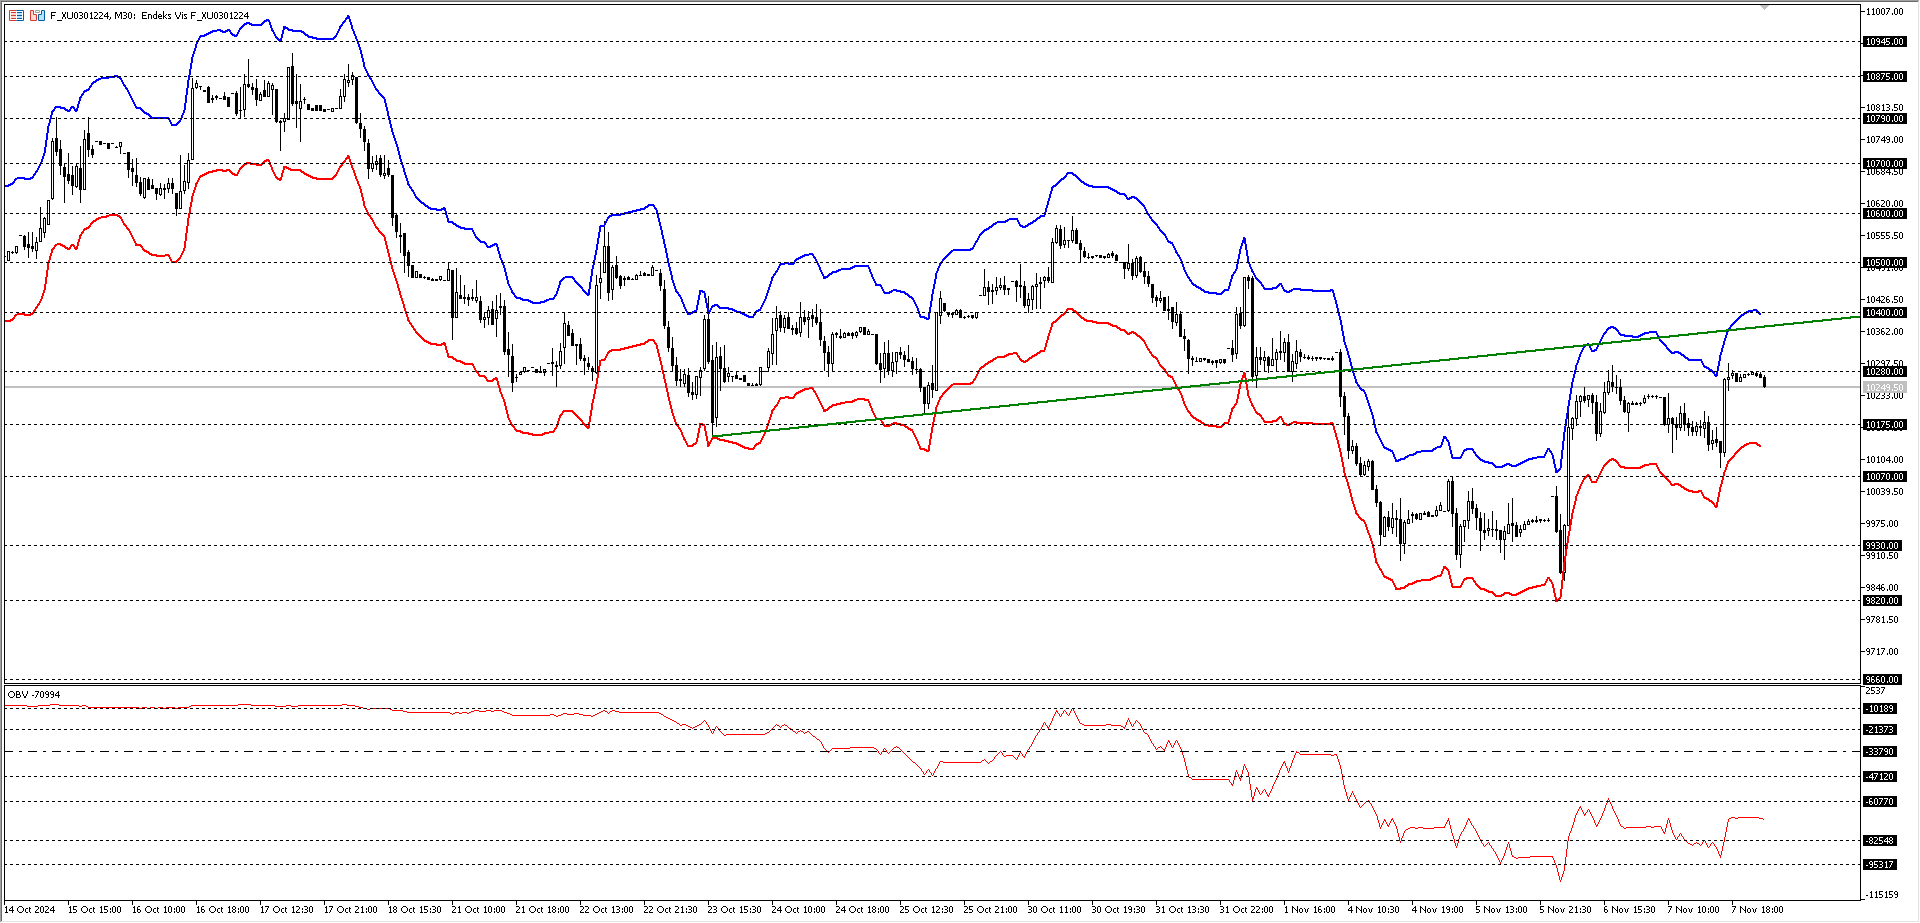1920x923 pixels.
Task: Click the 14 Oct 2024 date label
Action: [30, 910]
